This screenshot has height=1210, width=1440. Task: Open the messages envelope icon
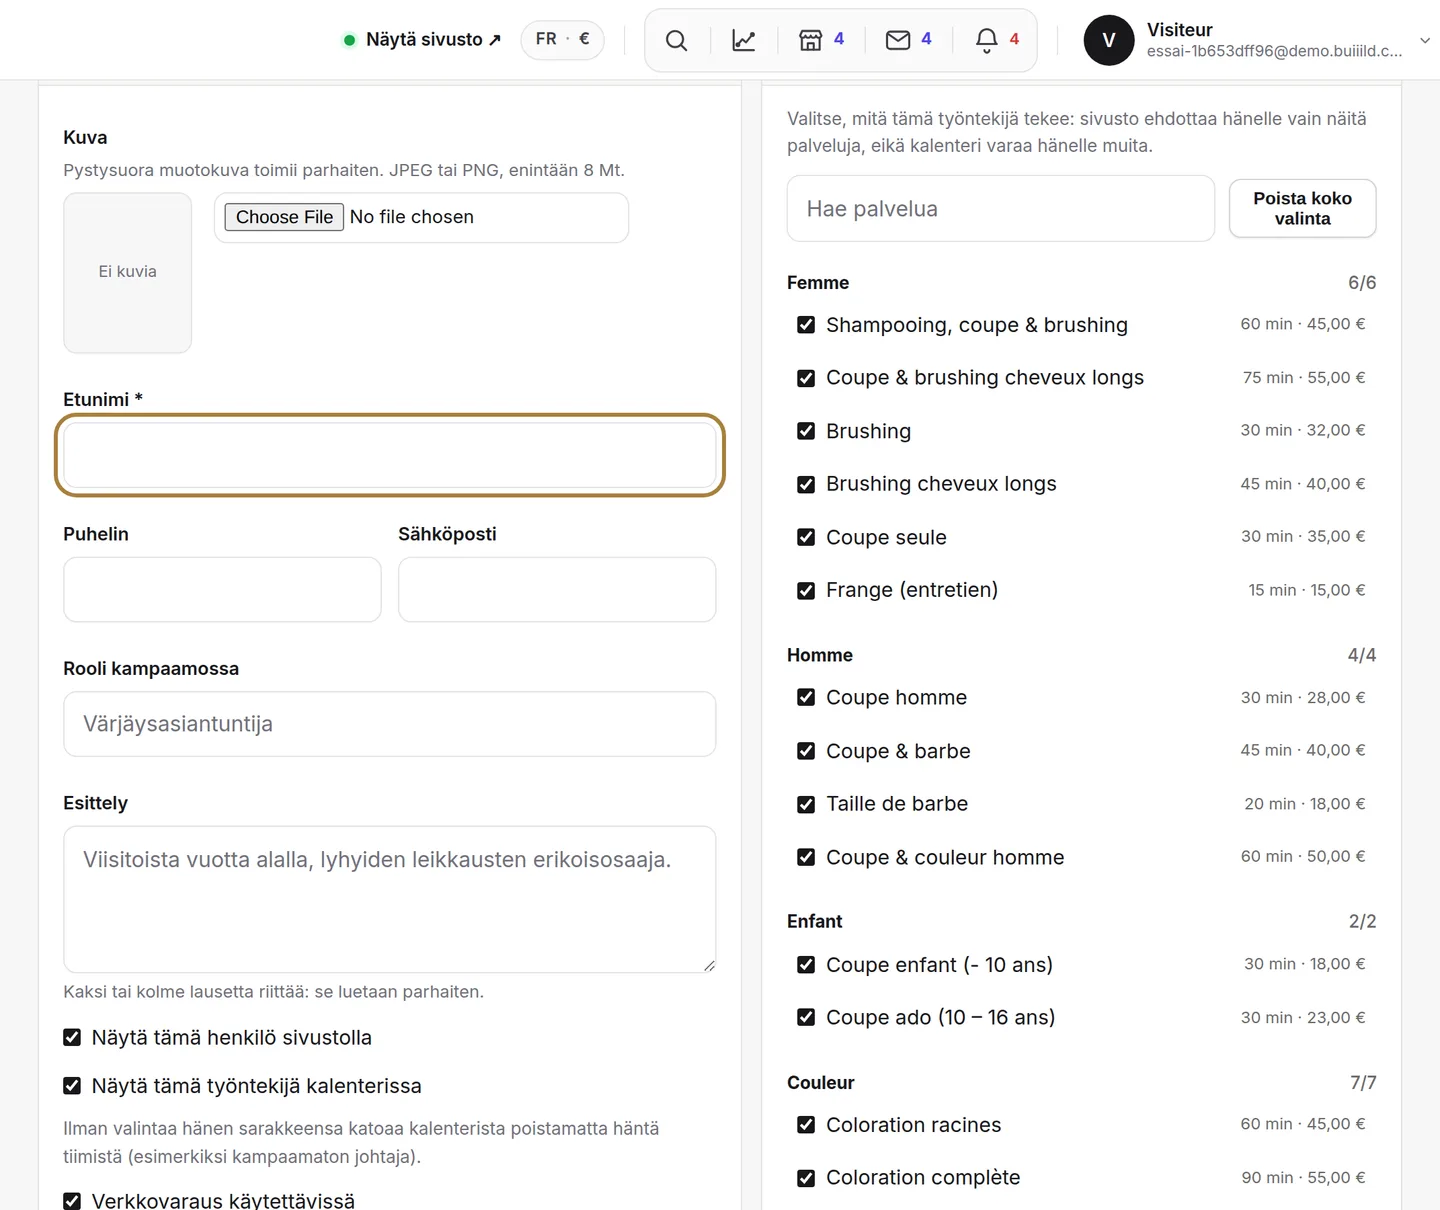(898, 40)
